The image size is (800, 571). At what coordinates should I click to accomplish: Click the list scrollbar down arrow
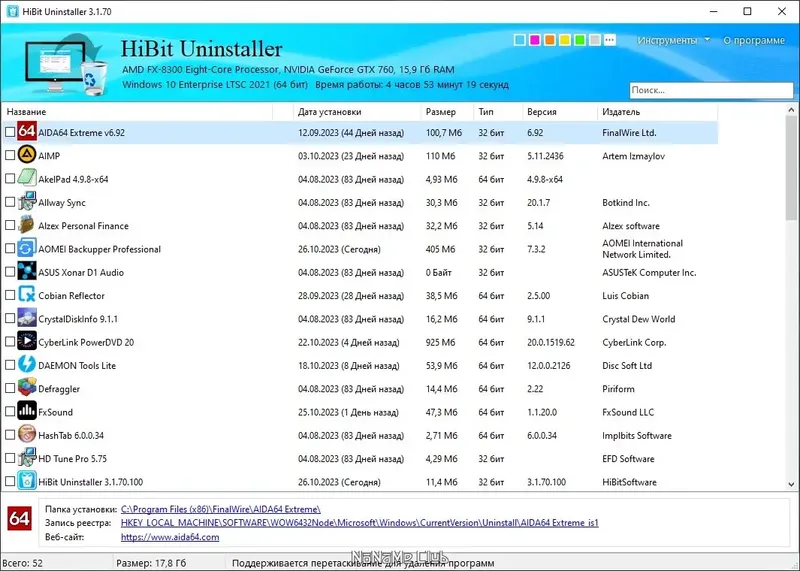pos(791,484)
